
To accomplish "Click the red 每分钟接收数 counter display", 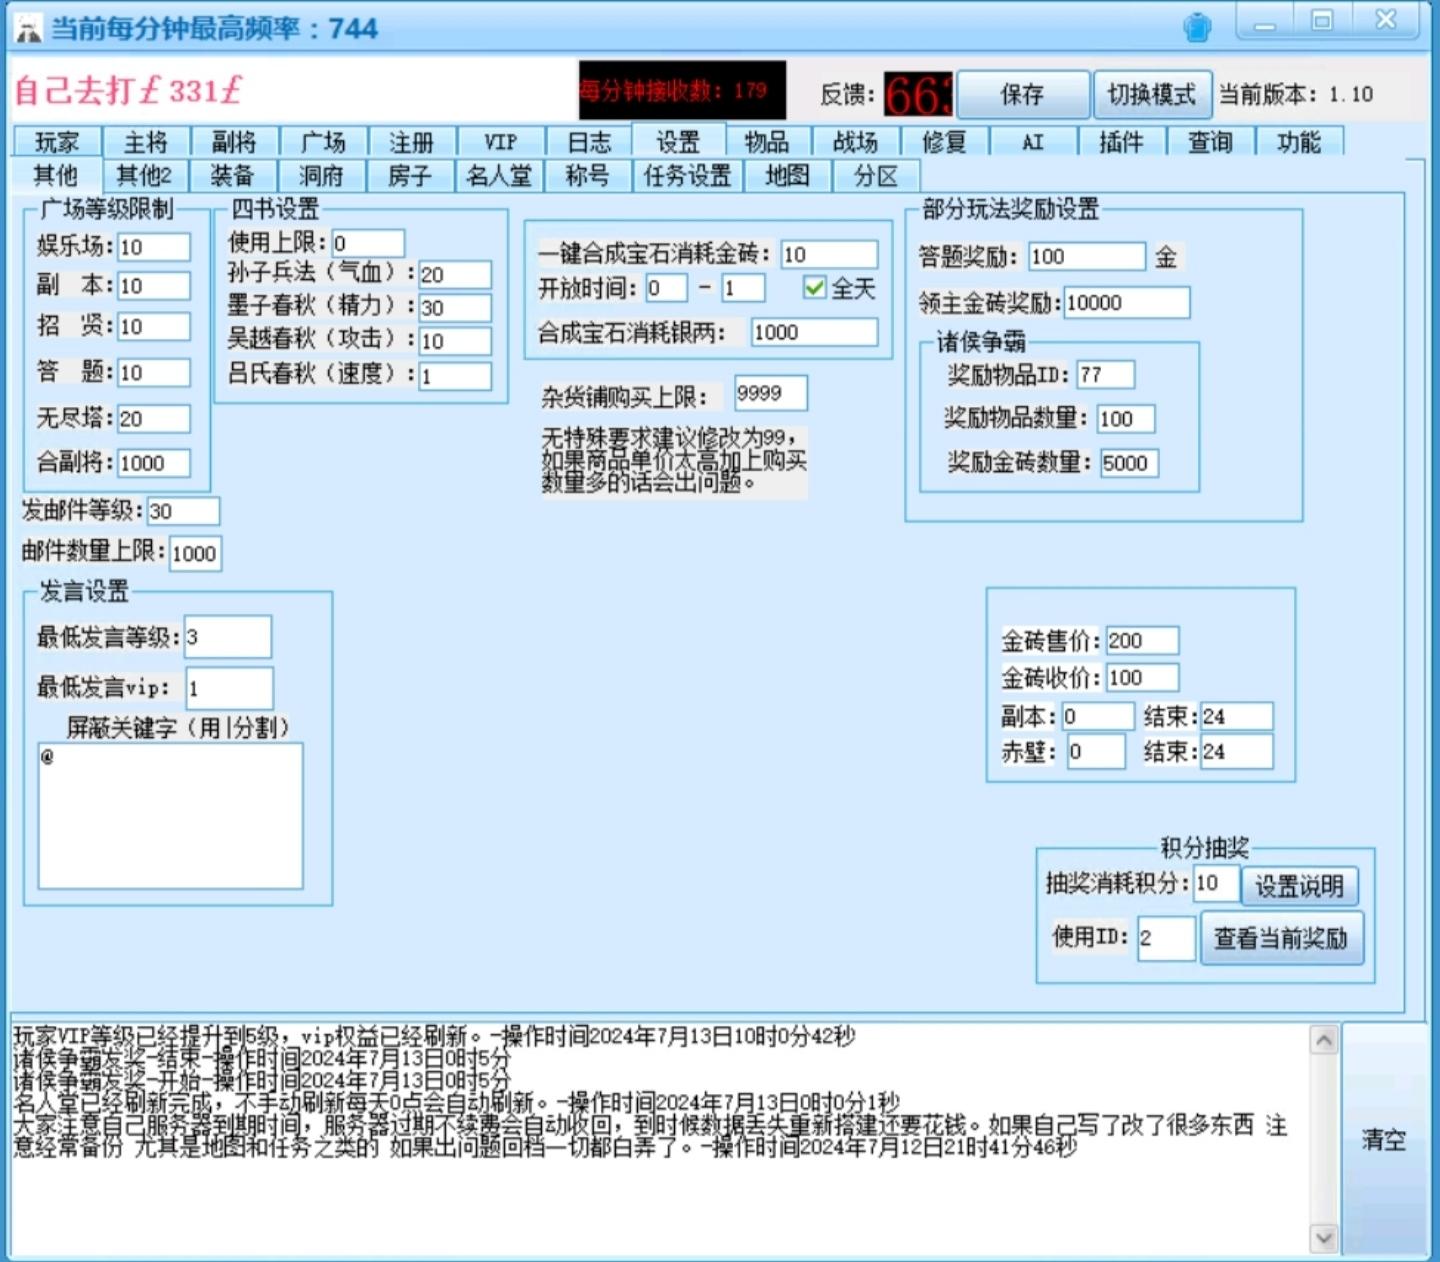I will click(682, 90).
